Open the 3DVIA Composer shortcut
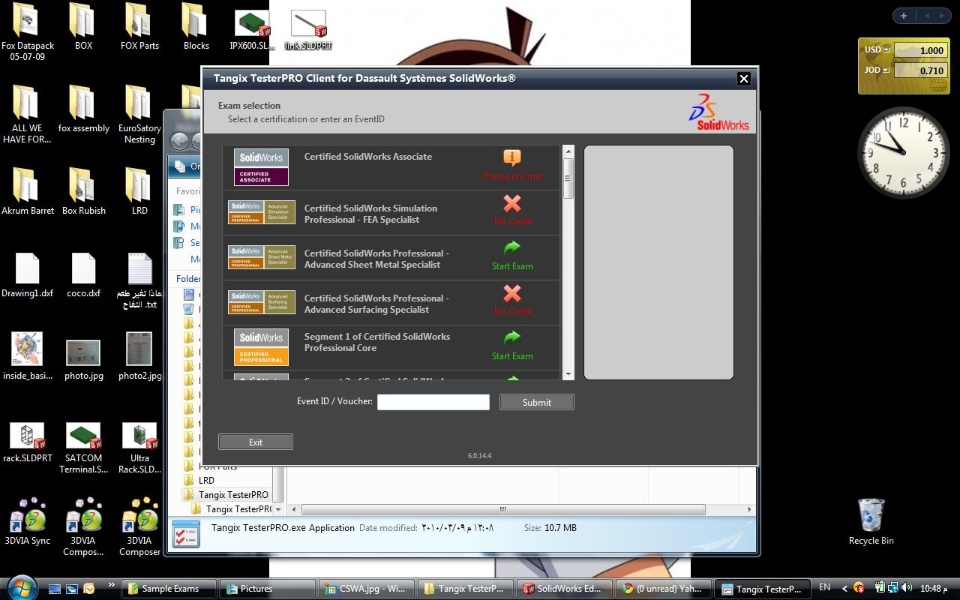The width and height of the screenshot is (960, 600). (x=140, y=527)
